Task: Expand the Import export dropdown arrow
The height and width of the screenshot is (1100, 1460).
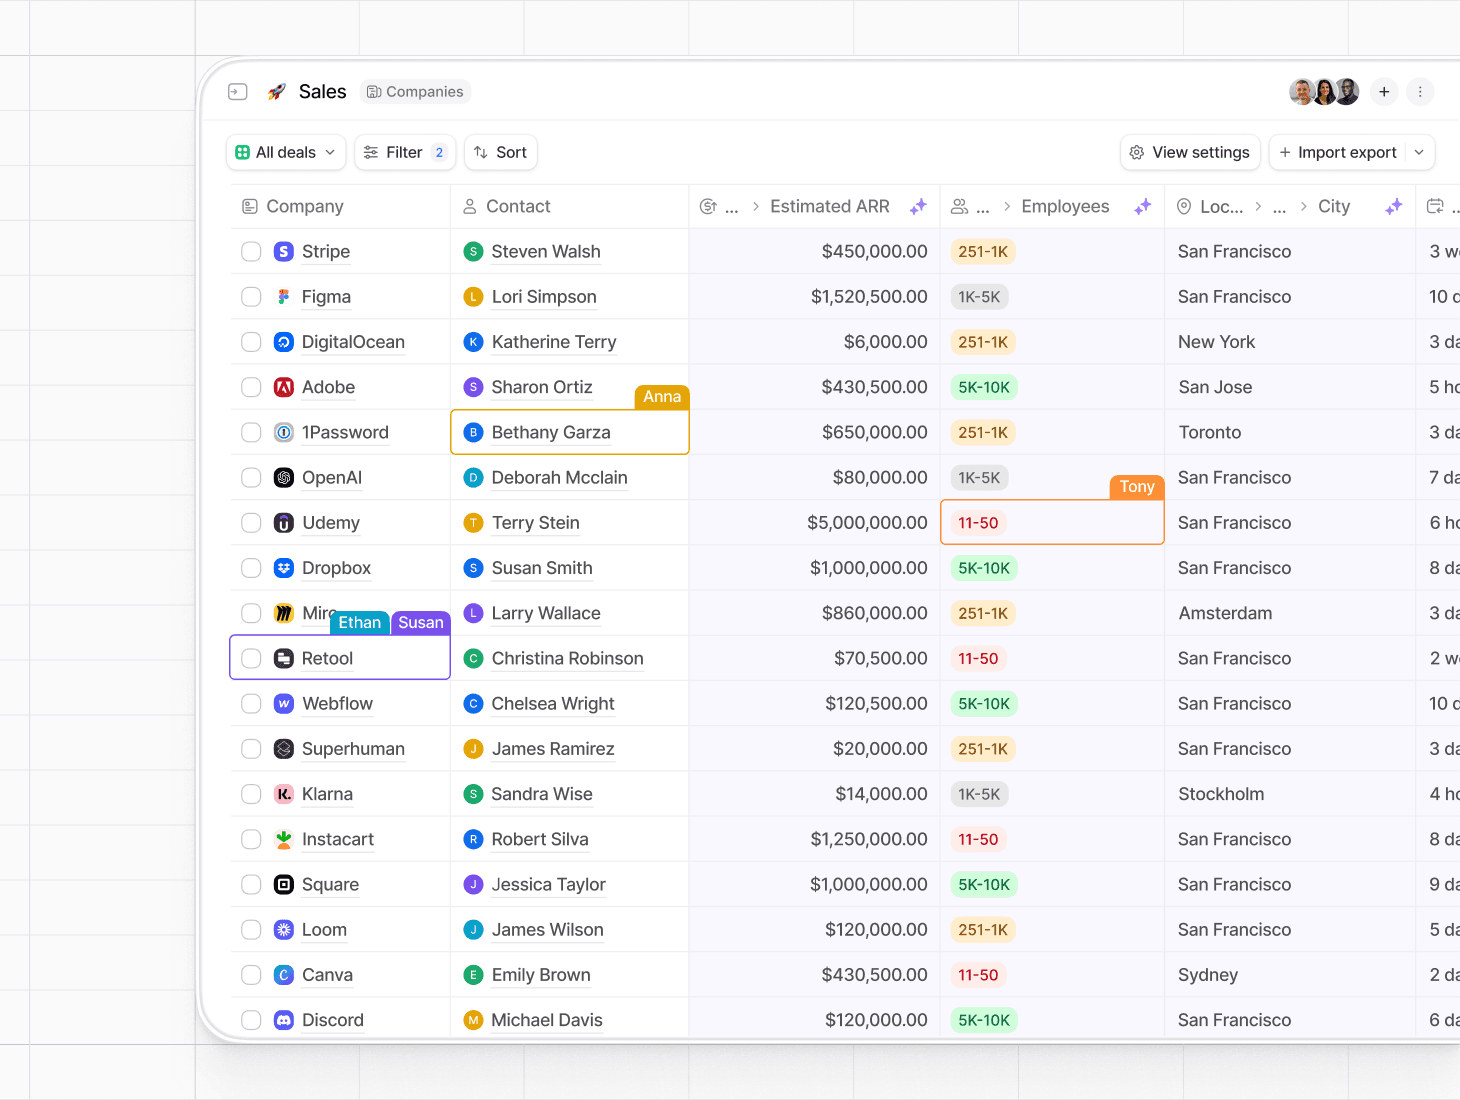Action: [x=1419, y=153]
